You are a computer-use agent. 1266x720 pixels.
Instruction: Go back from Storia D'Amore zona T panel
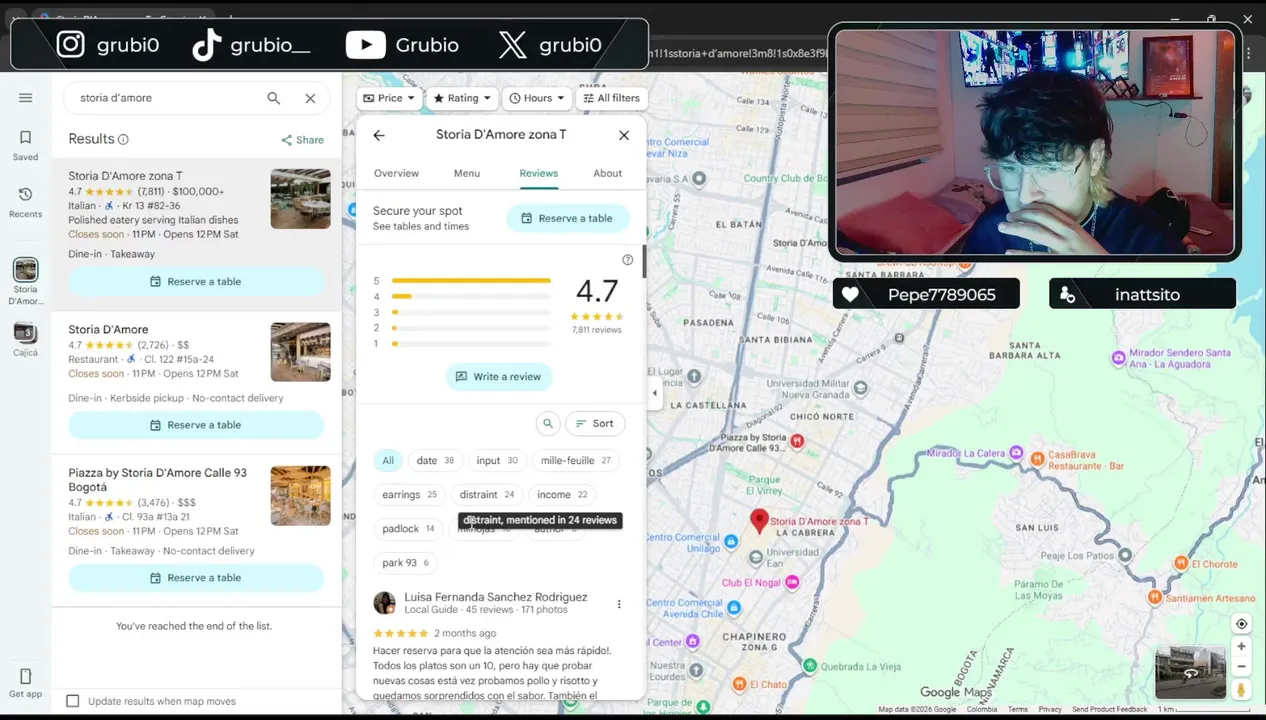pyautogui.click(x=379, y=135)
